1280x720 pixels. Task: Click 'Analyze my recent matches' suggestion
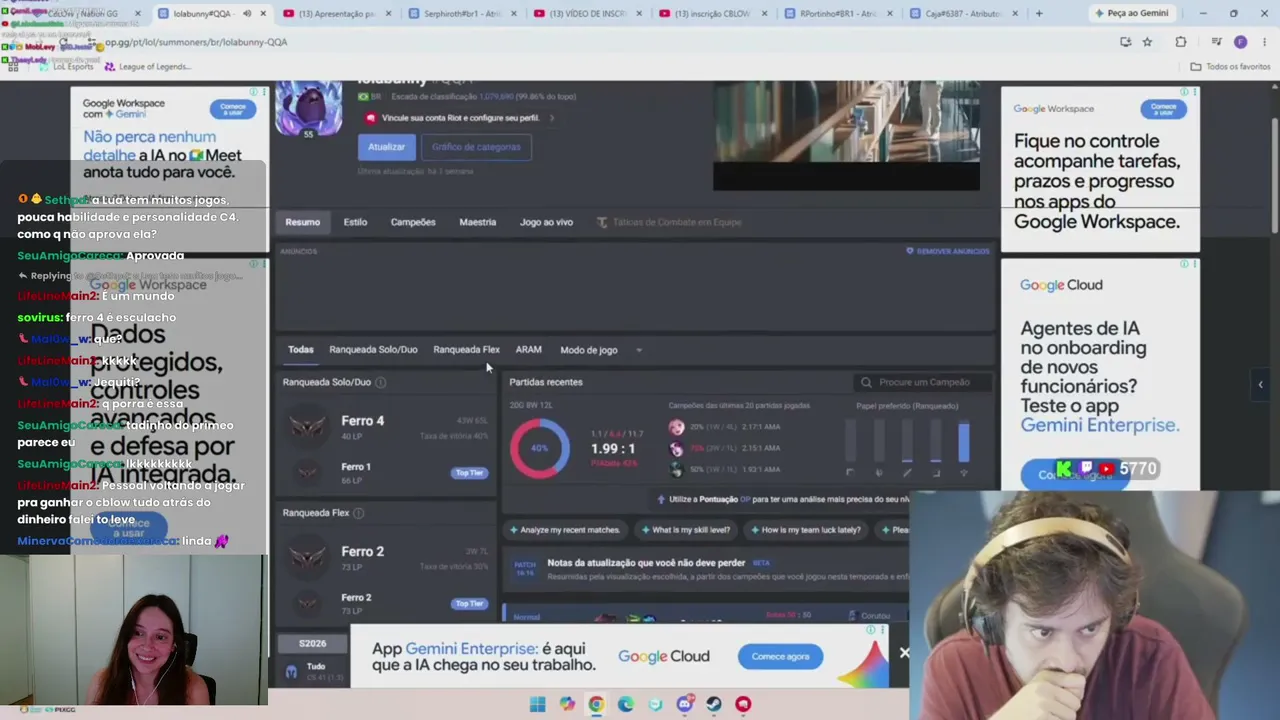[565, 530]
